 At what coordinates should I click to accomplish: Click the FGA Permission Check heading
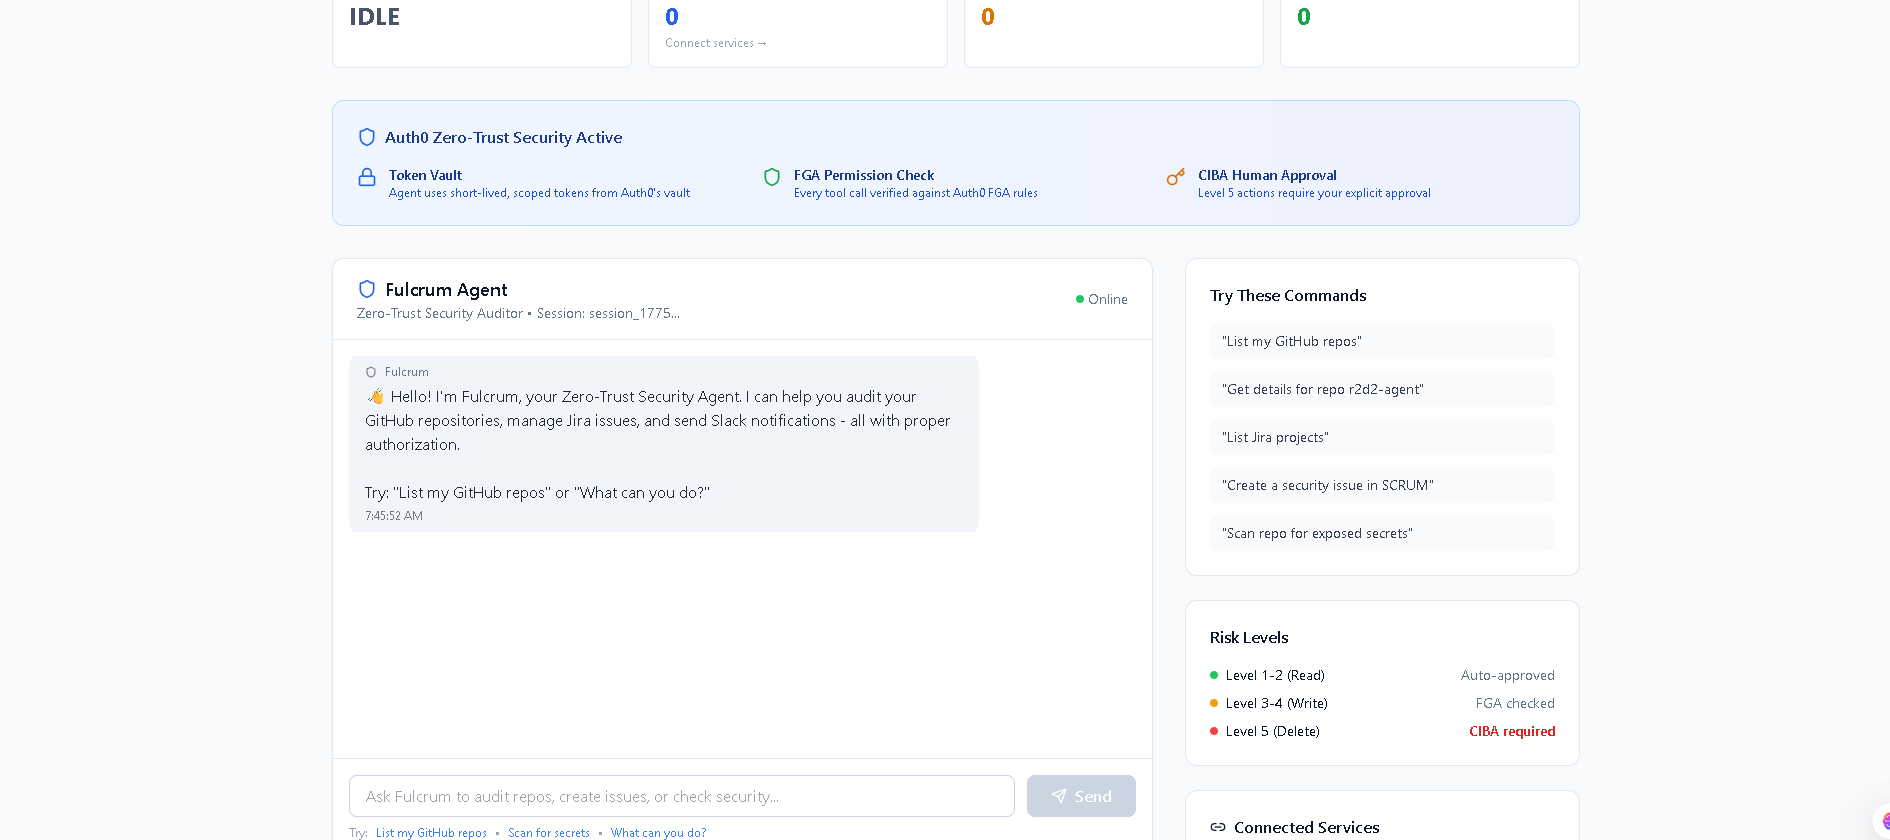coord(864,175)
